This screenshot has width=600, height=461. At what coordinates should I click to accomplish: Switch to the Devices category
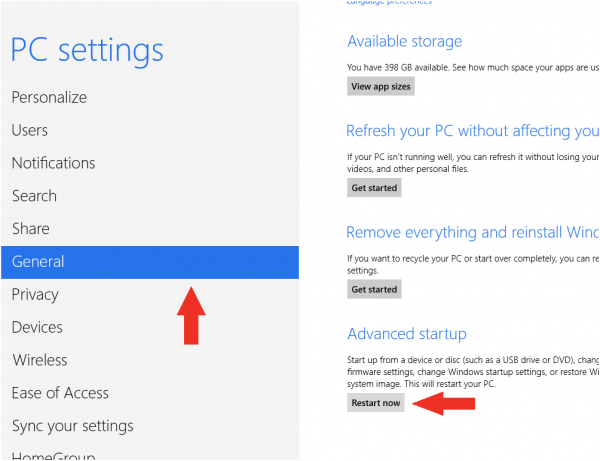(37, 327)
